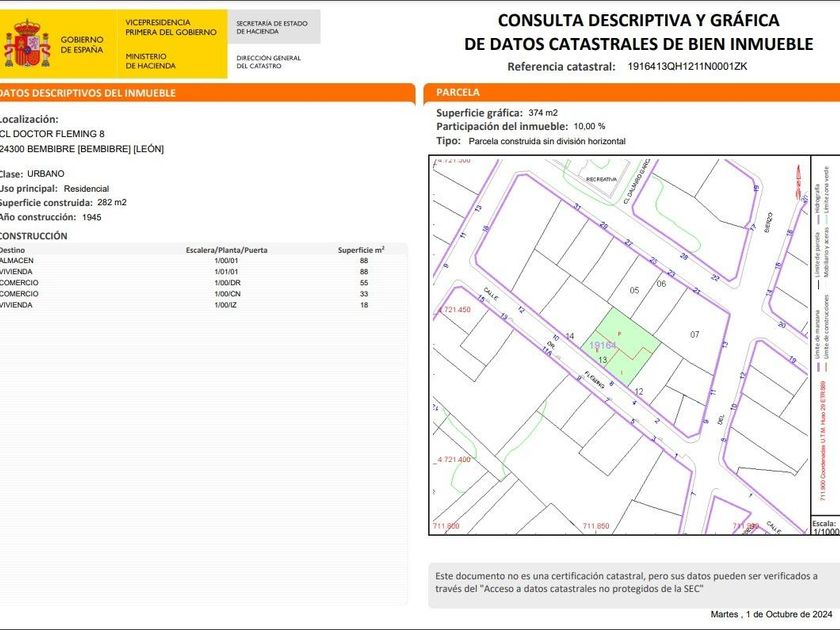Click surface value '33'

tap(364, 294)
